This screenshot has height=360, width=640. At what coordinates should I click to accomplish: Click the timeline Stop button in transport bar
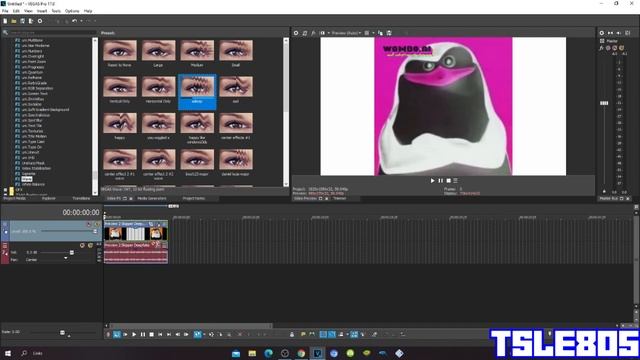tap(151, 334)
